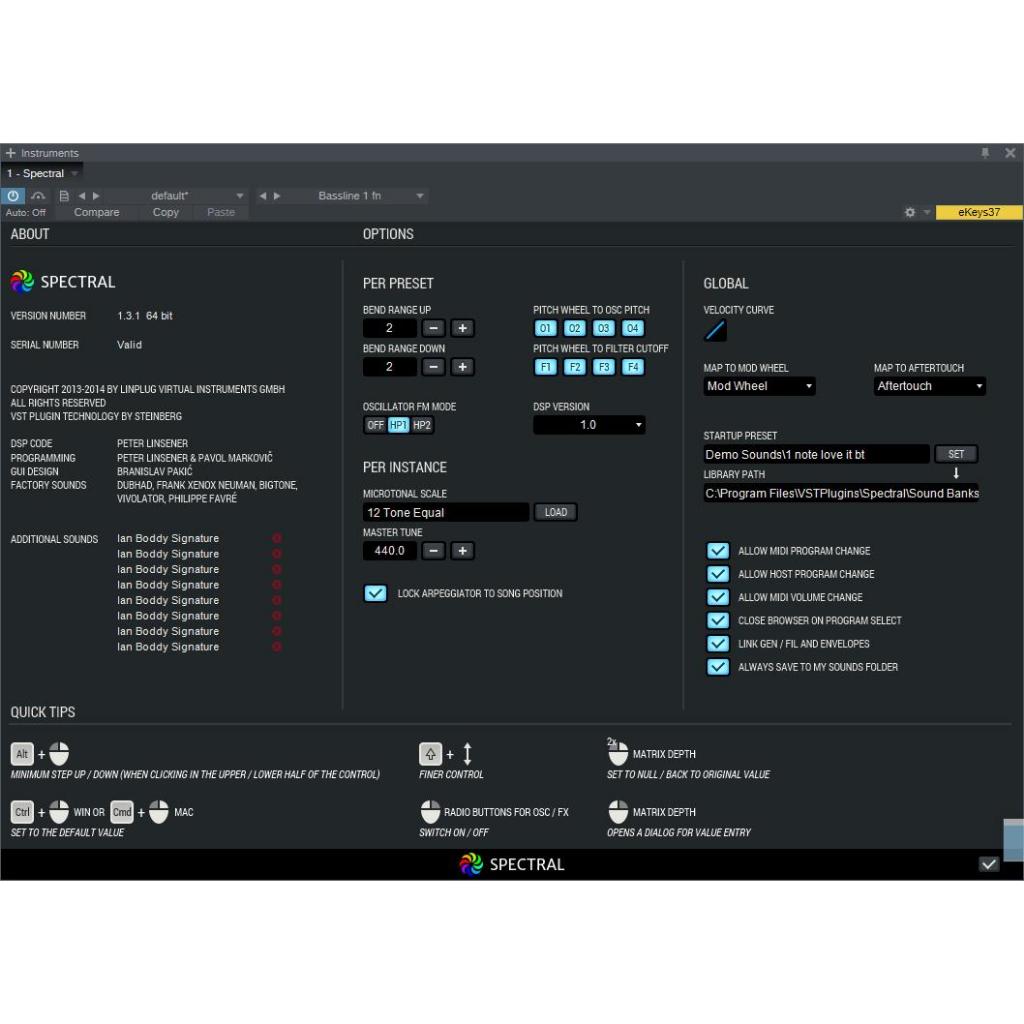Toggle O3 pitch wheel to osc pitch
This screenshot has height=1024, width=1024.
coord(603,328)
